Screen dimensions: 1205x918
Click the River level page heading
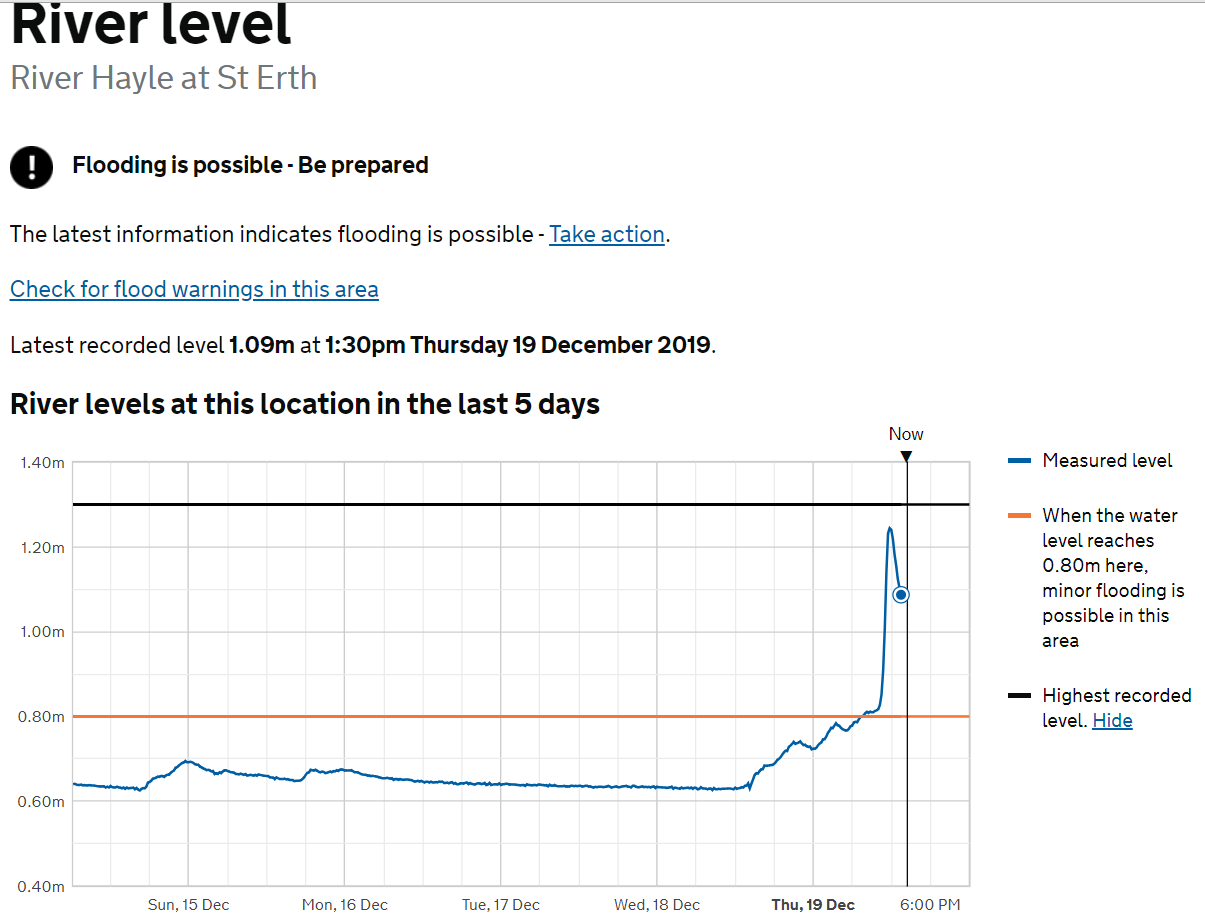pos(151,26)
